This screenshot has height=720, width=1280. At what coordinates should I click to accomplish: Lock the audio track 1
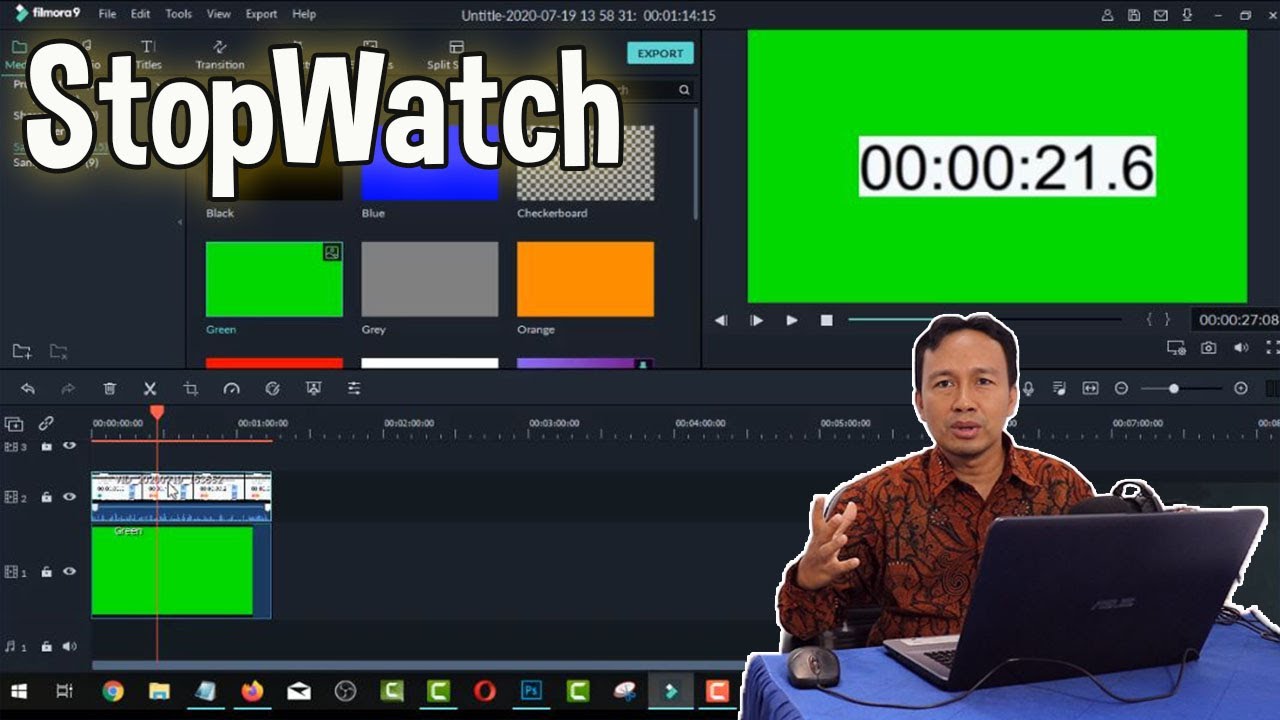[x=46, y=646]
